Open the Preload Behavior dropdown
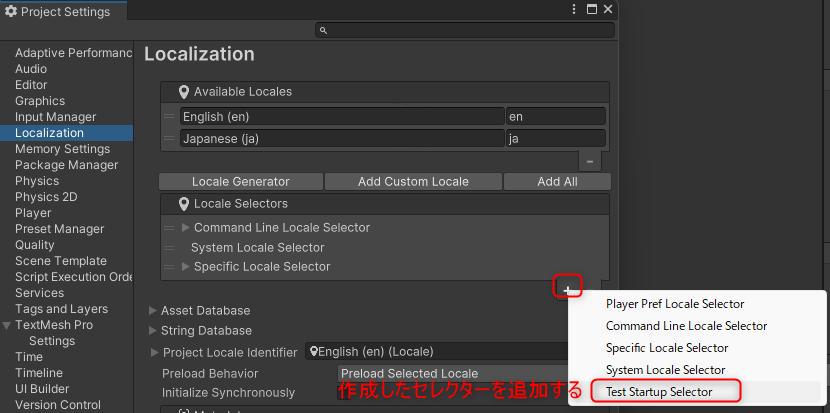Image resolution: width=830 pixels, height=413 pixels. (x=452, y=374)
